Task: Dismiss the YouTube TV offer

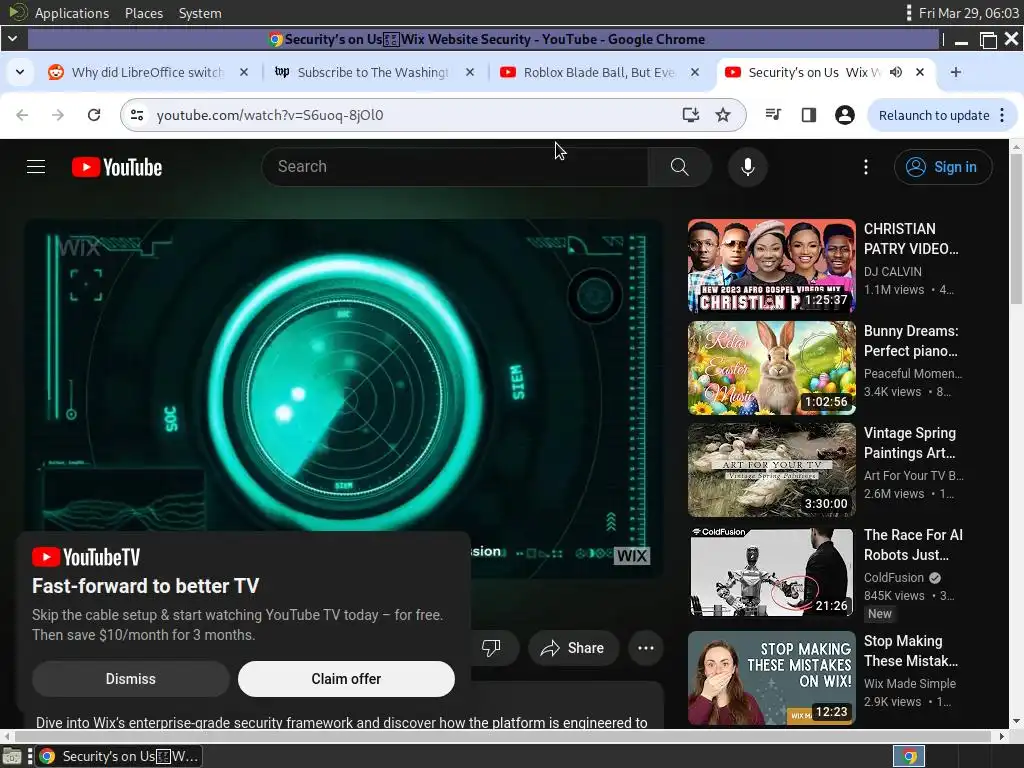Action: (131, 679)
